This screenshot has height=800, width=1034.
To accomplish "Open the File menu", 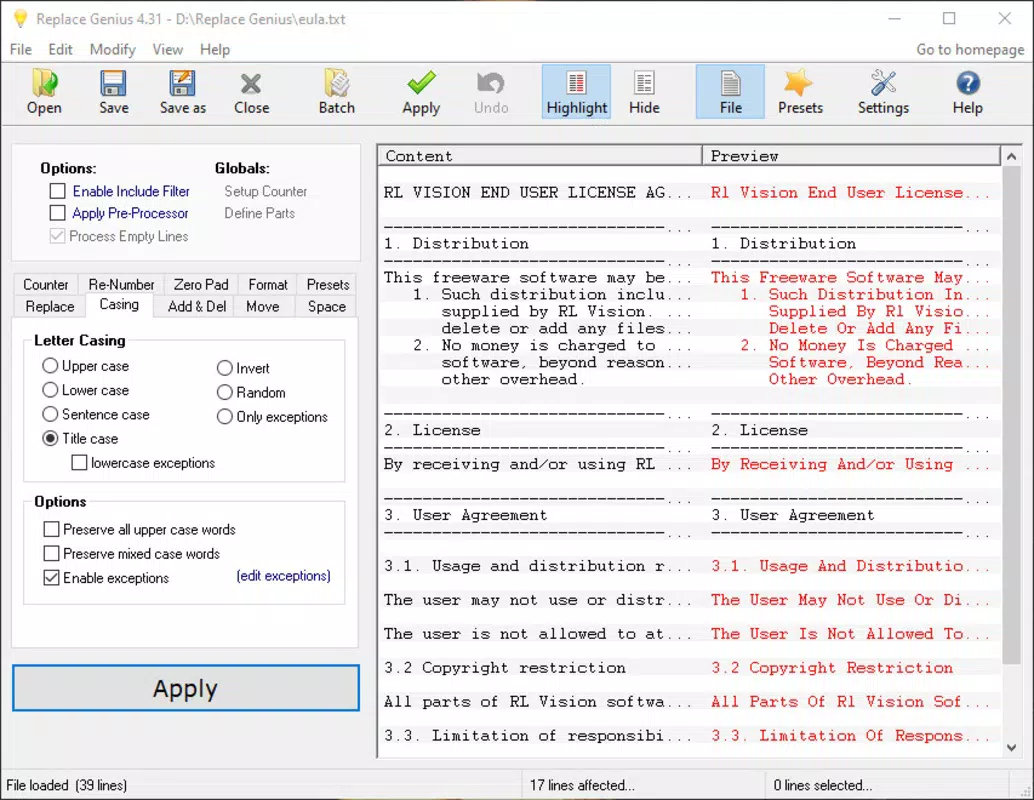I will pos(20,49).
